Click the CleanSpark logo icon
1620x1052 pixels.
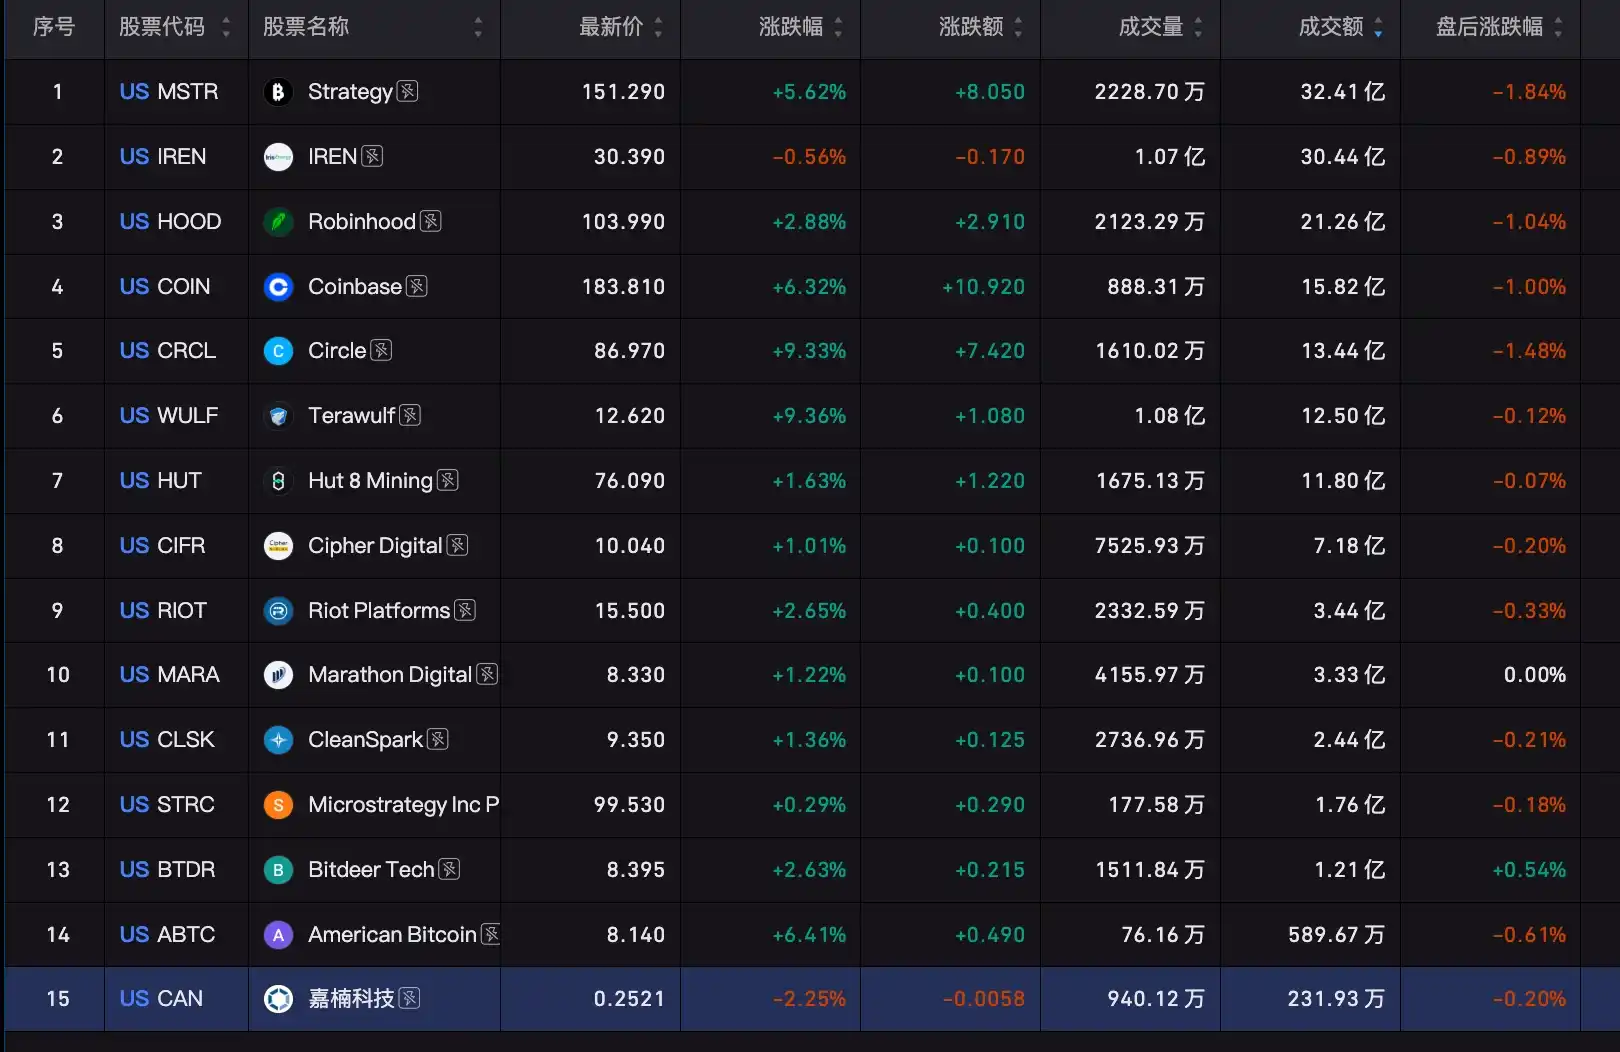click(278, 740)
